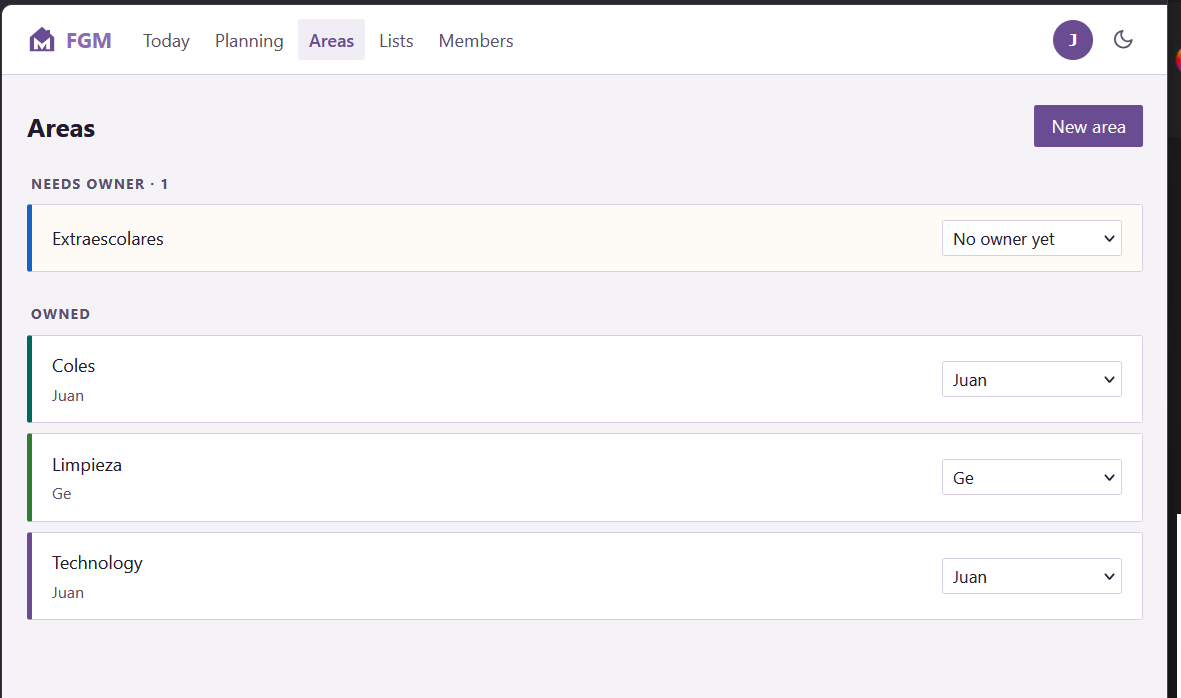Screen dimensions: 1181x698
Task: Select the Areas tab
Action: (331, 41)
